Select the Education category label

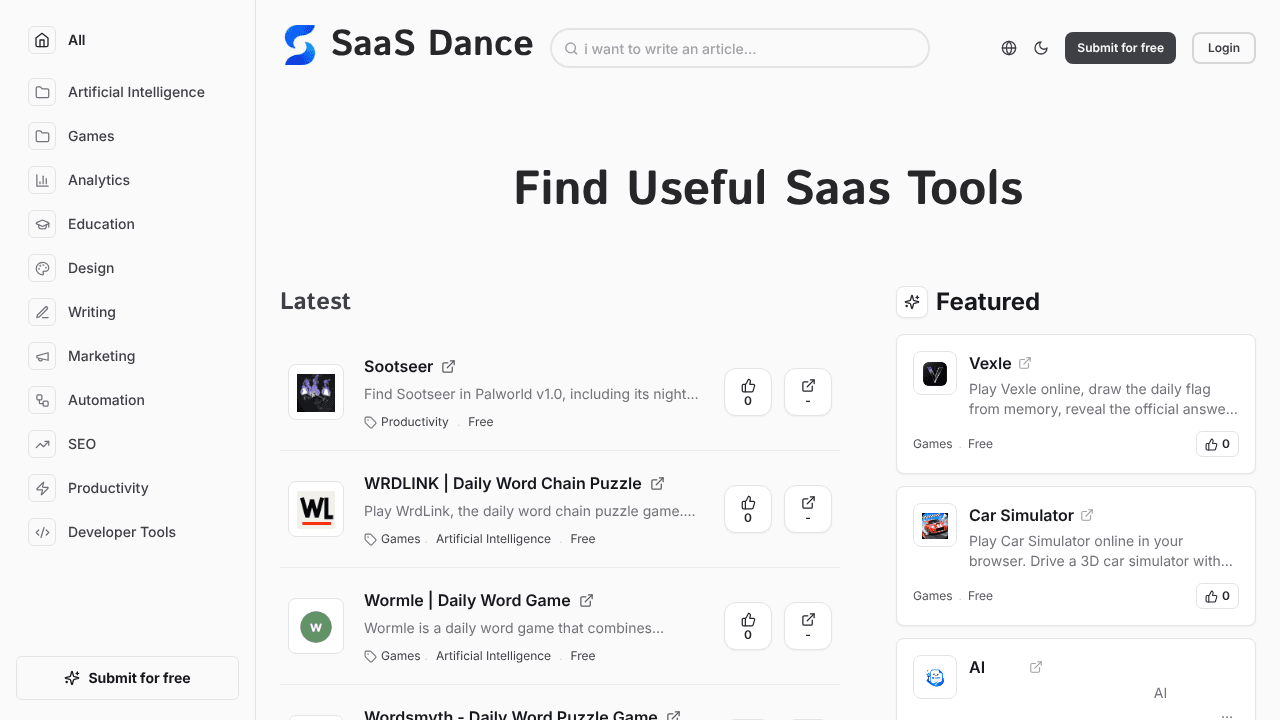(x=101, y=224)
